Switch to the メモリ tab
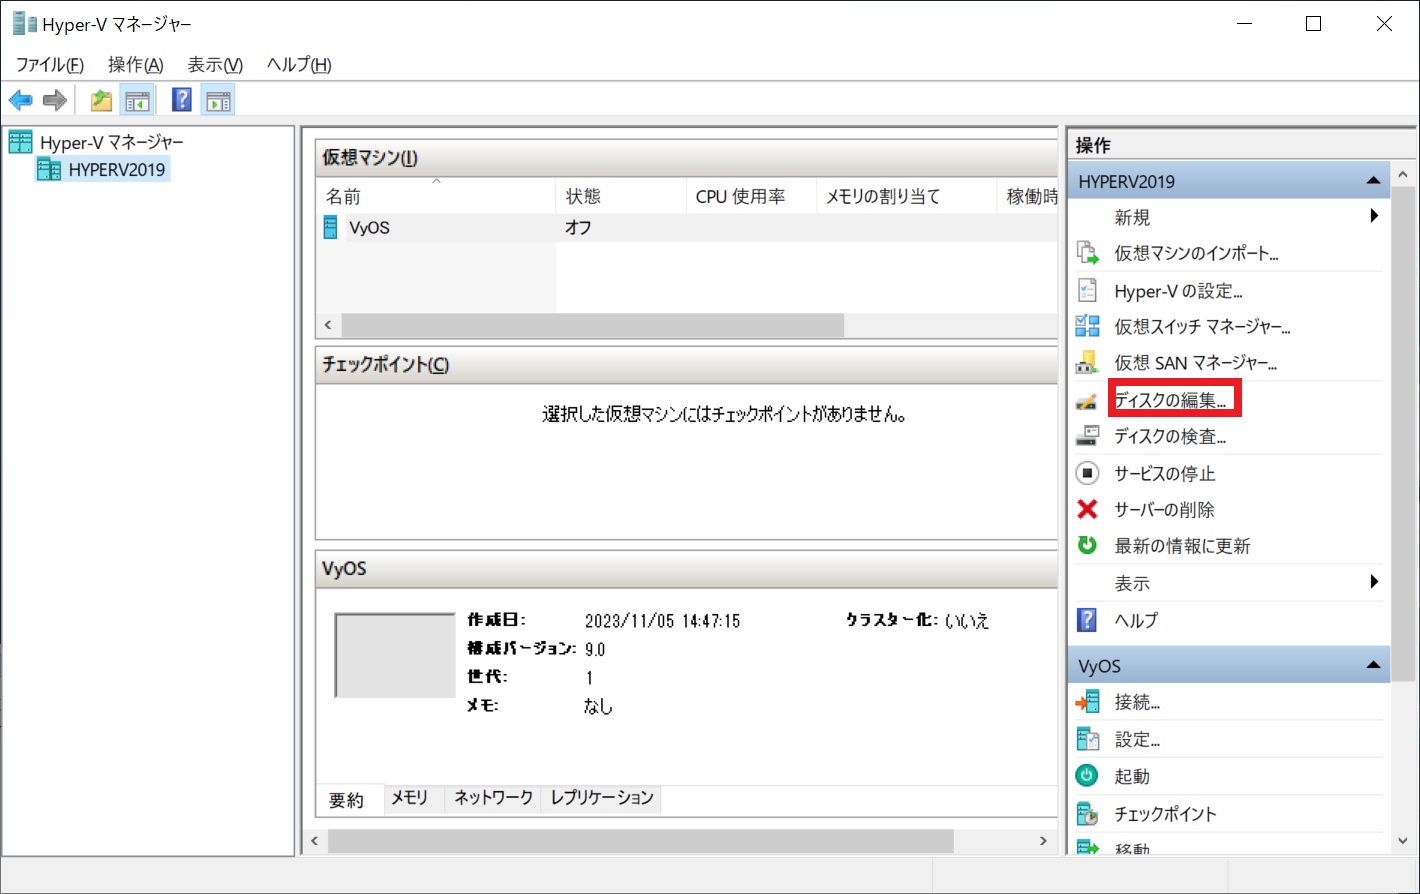The height and width of the screenshot is (894, 1420). pos(409,798)
